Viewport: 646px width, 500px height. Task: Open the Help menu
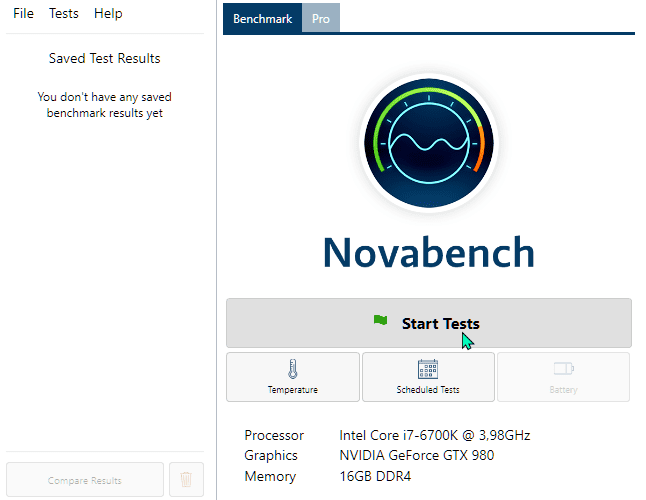coord(108,14)
